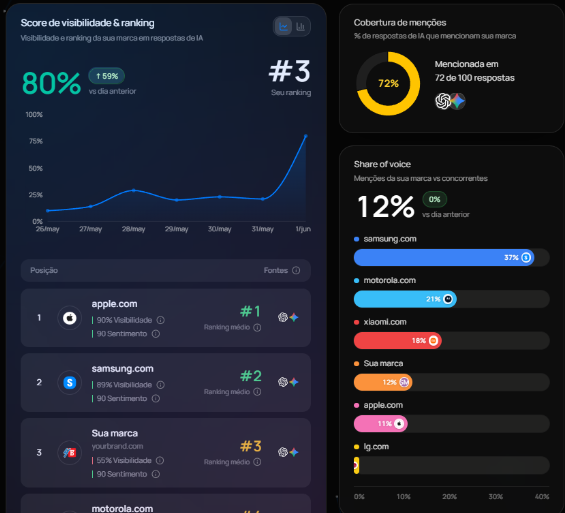The image size is (565, 513).
Task: Click Sua marca icon on 12% bar
Action: pyautogui.click(x=404, y=382)
